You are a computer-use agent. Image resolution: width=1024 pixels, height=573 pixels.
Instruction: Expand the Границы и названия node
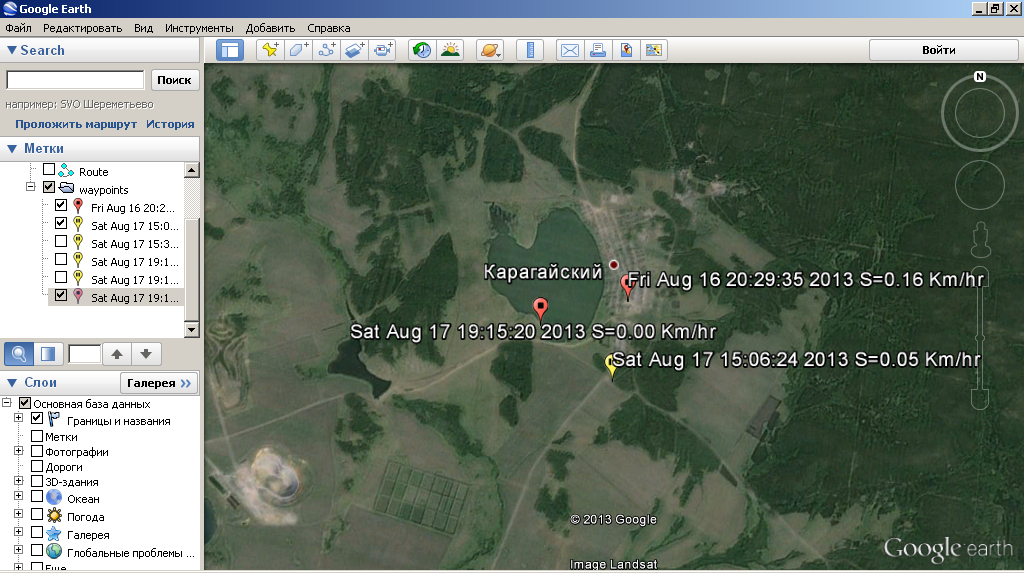point(18,418)
